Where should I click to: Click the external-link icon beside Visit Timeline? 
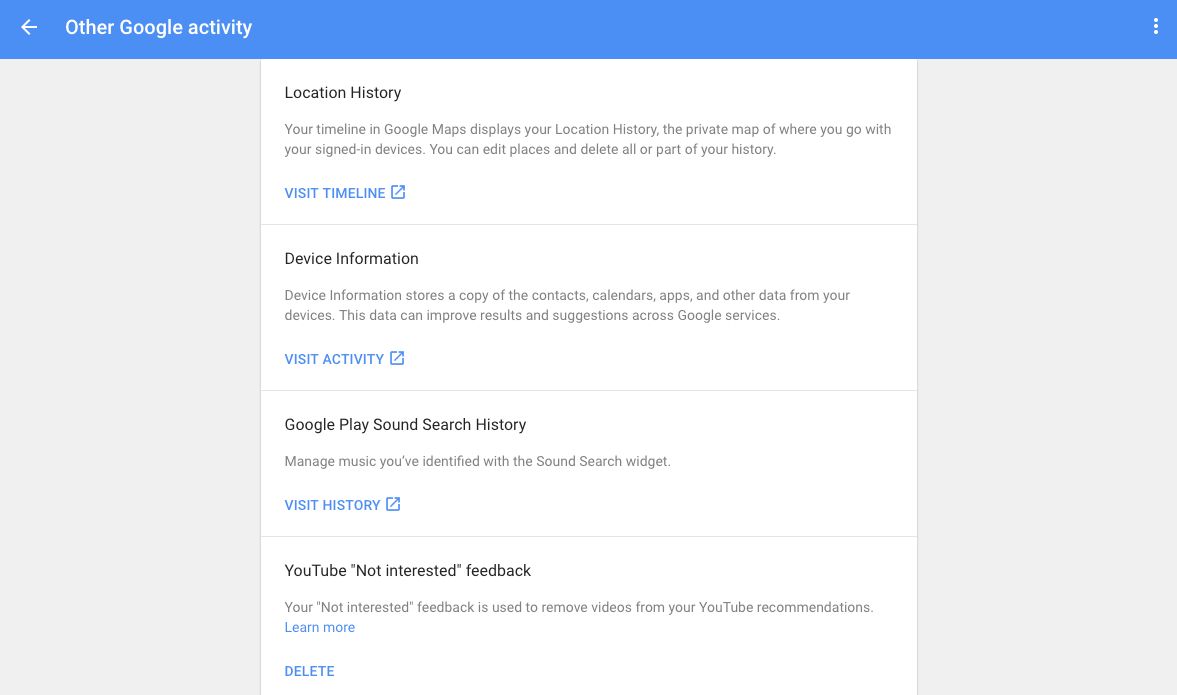point(398,192)
